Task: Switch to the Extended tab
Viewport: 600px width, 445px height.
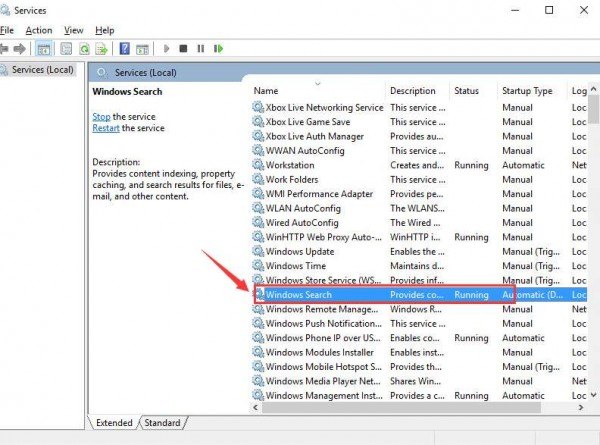Action: (114, 423)
